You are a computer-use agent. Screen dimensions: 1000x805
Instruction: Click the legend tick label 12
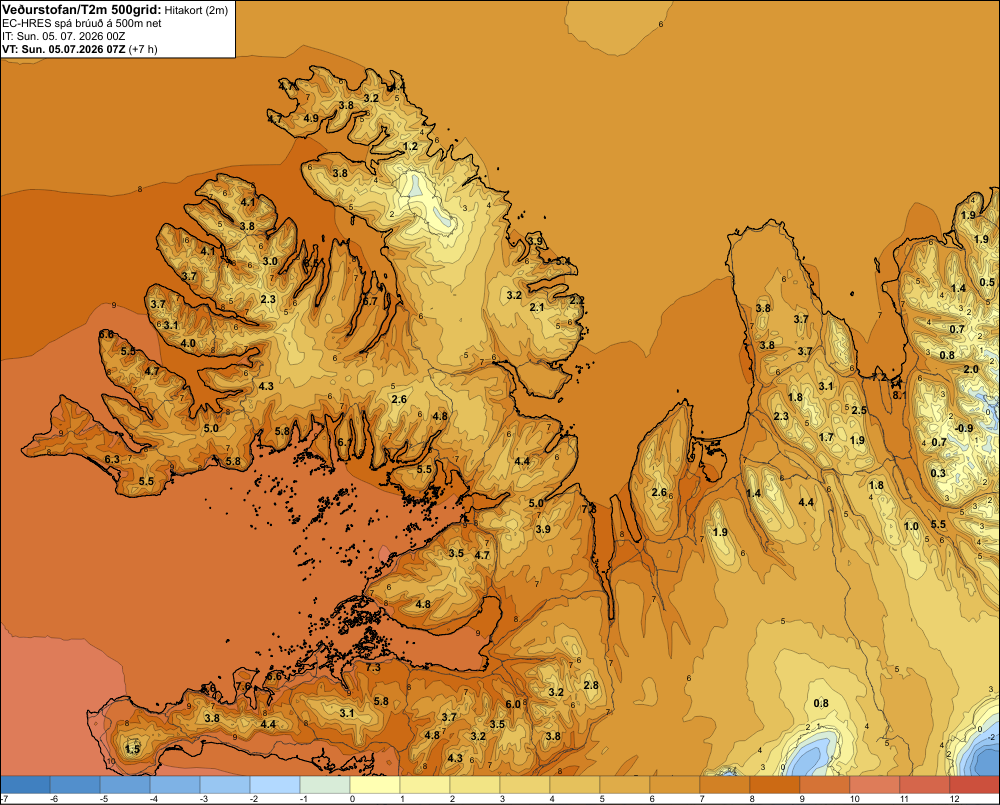tap(955, 799)
